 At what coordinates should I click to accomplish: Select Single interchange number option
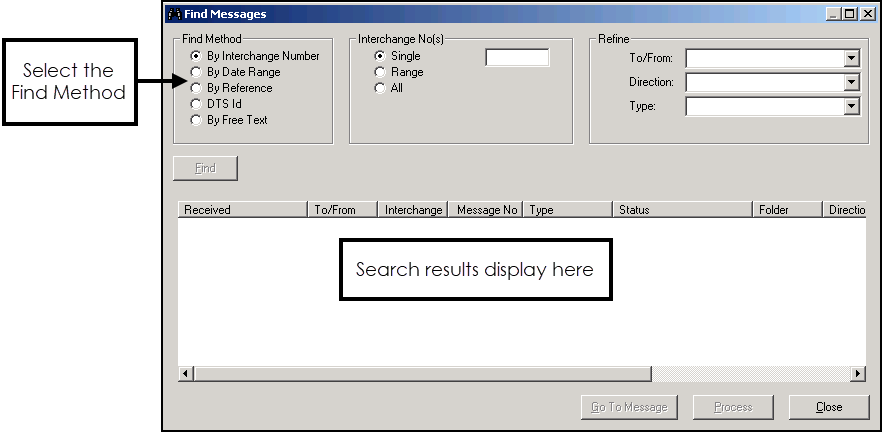click(x=380, y=56)
